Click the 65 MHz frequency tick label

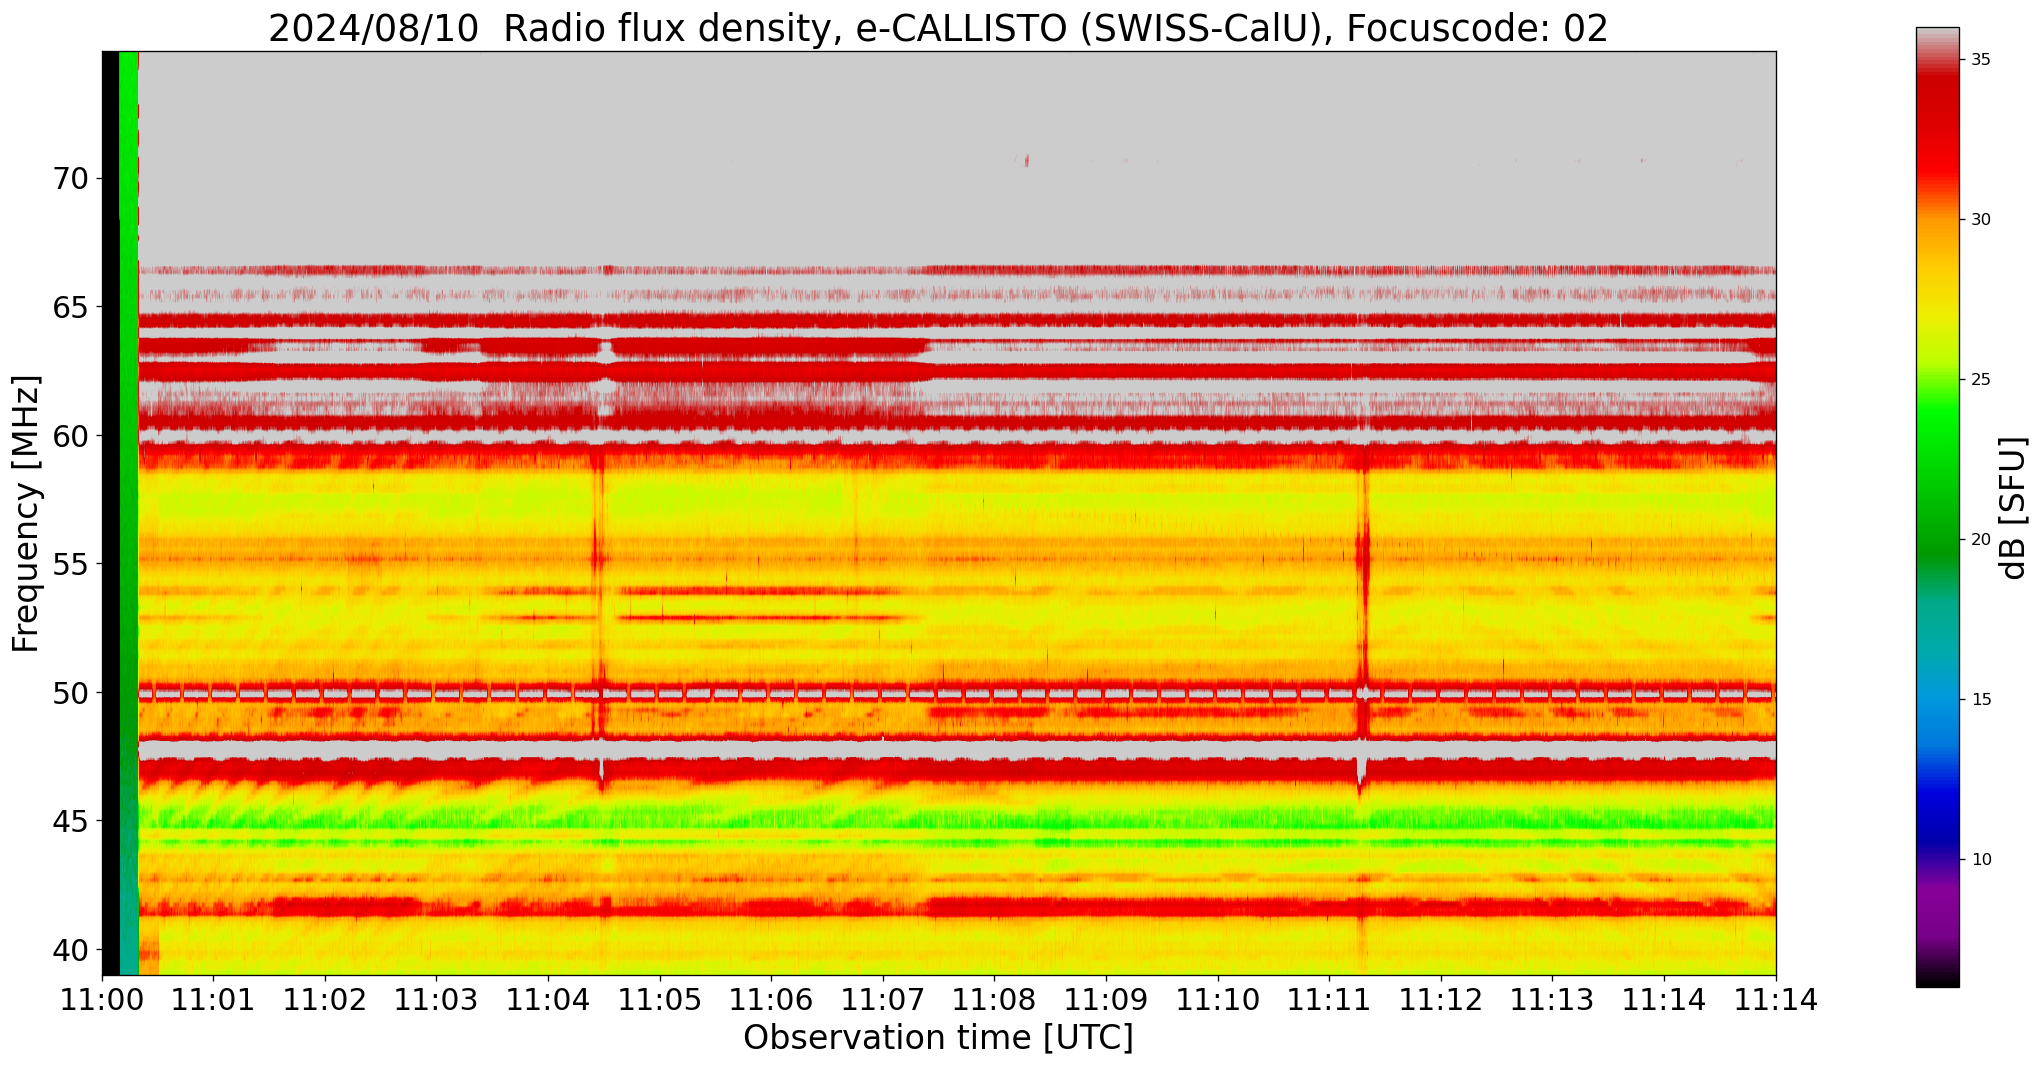[x=71, y=307]
